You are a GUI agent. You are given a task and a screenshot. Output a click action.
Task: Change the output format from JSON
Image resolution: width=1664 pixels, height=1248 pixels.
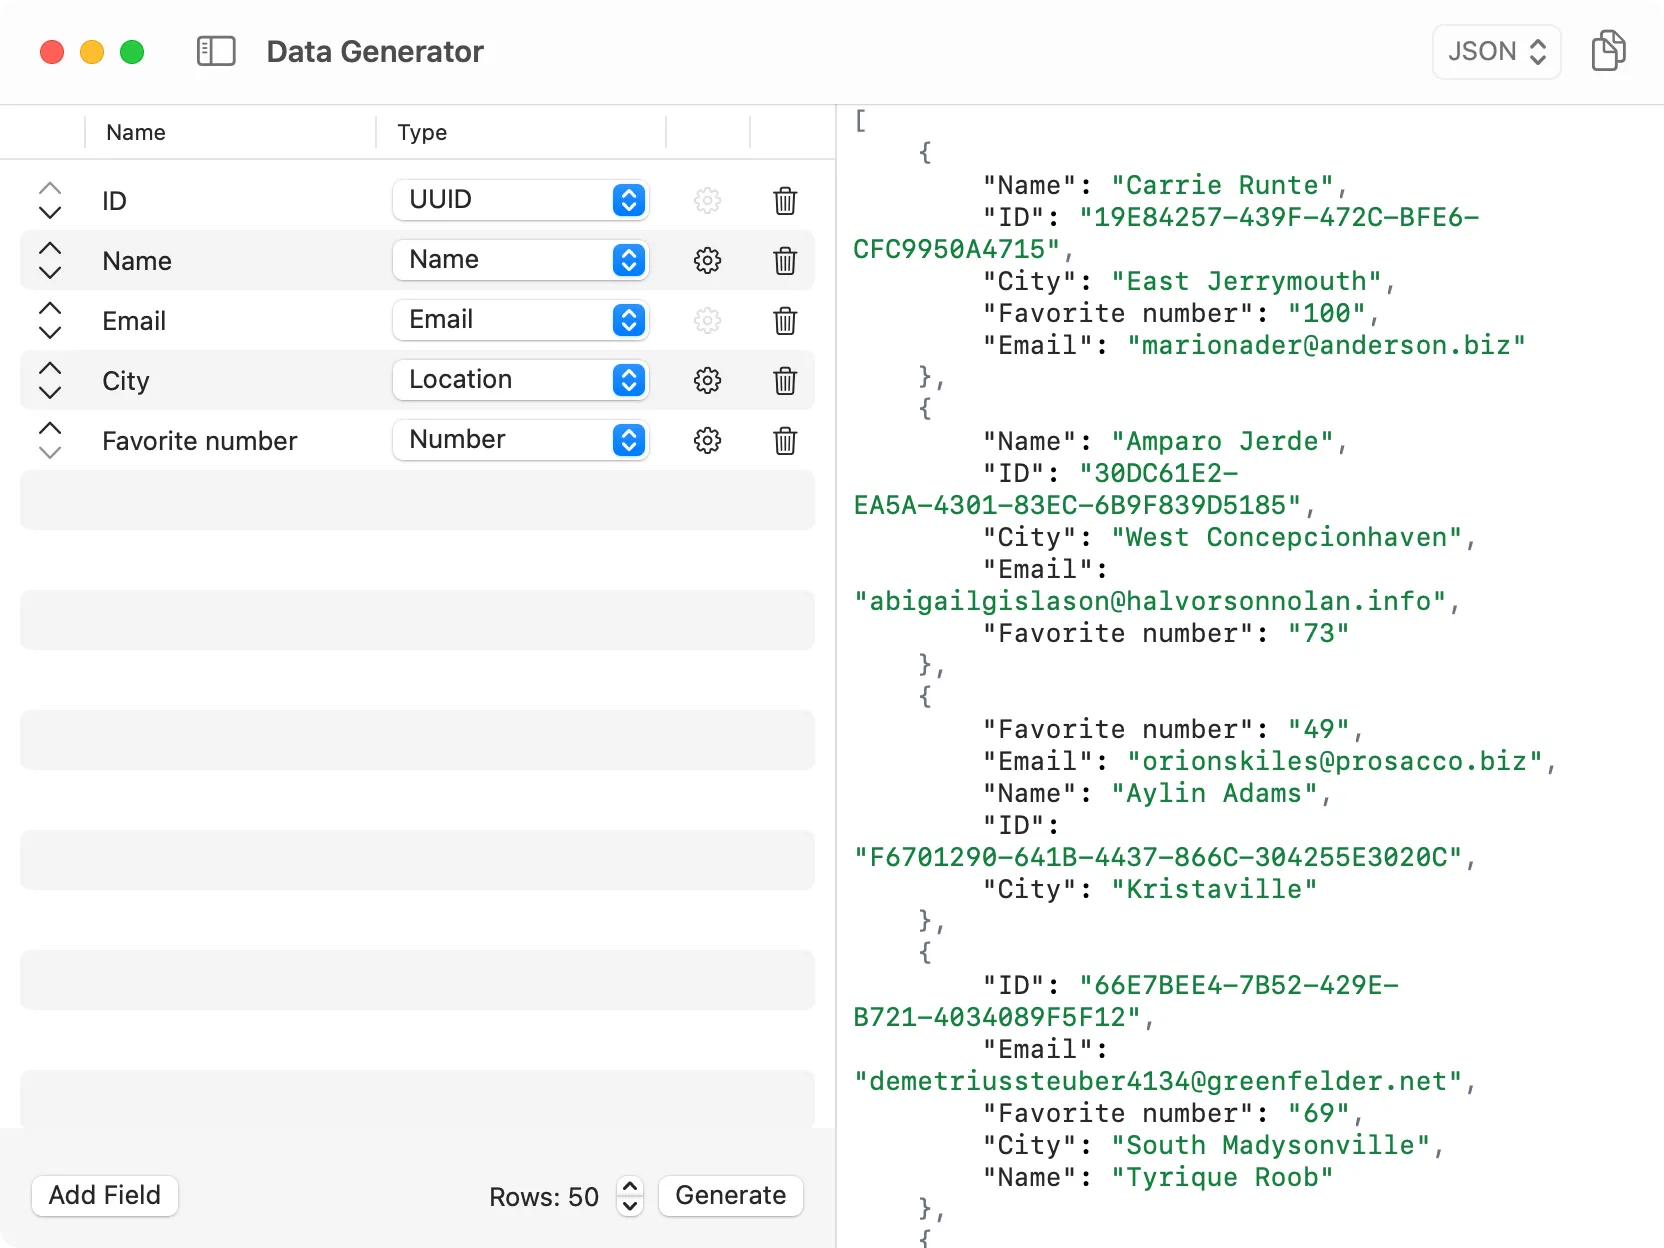click(x=1495, y=51)
